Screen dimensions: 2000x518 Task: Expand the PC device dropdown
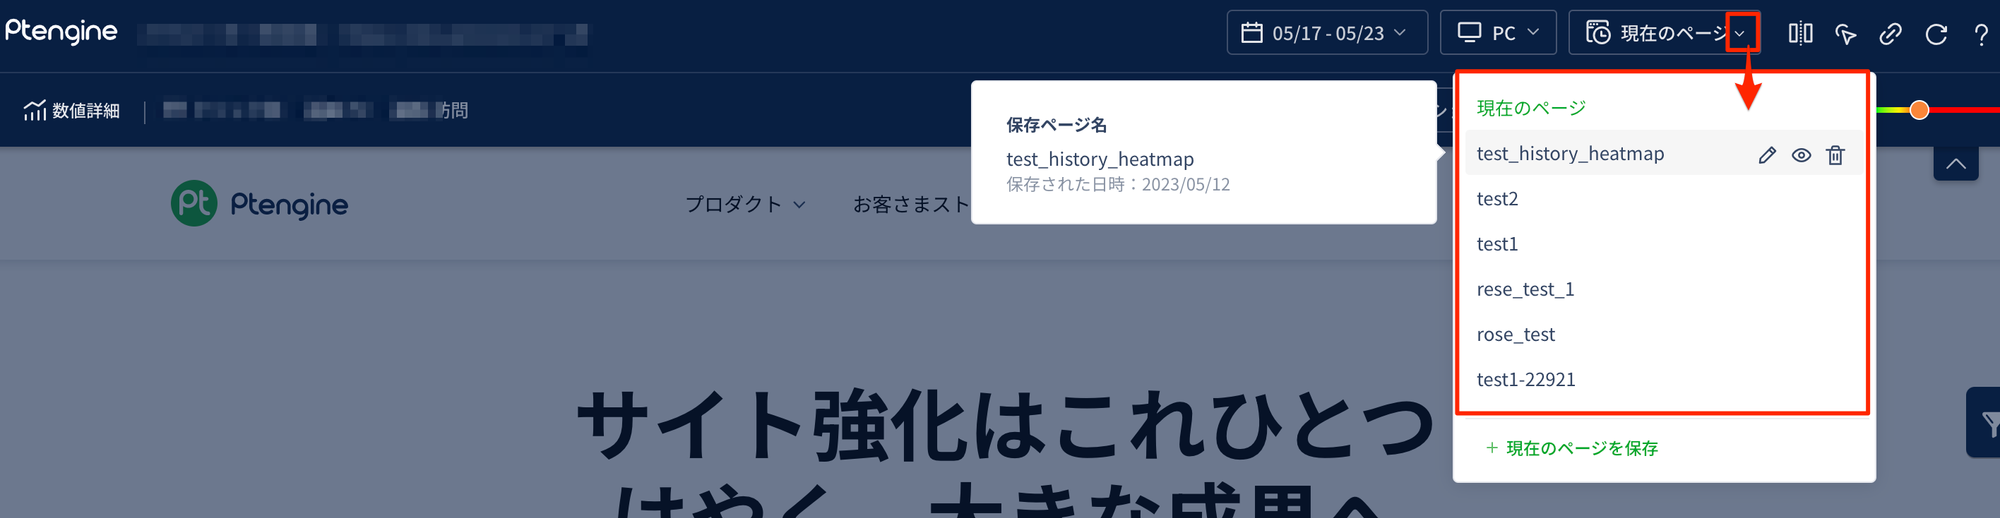[x=1497, y=33]
